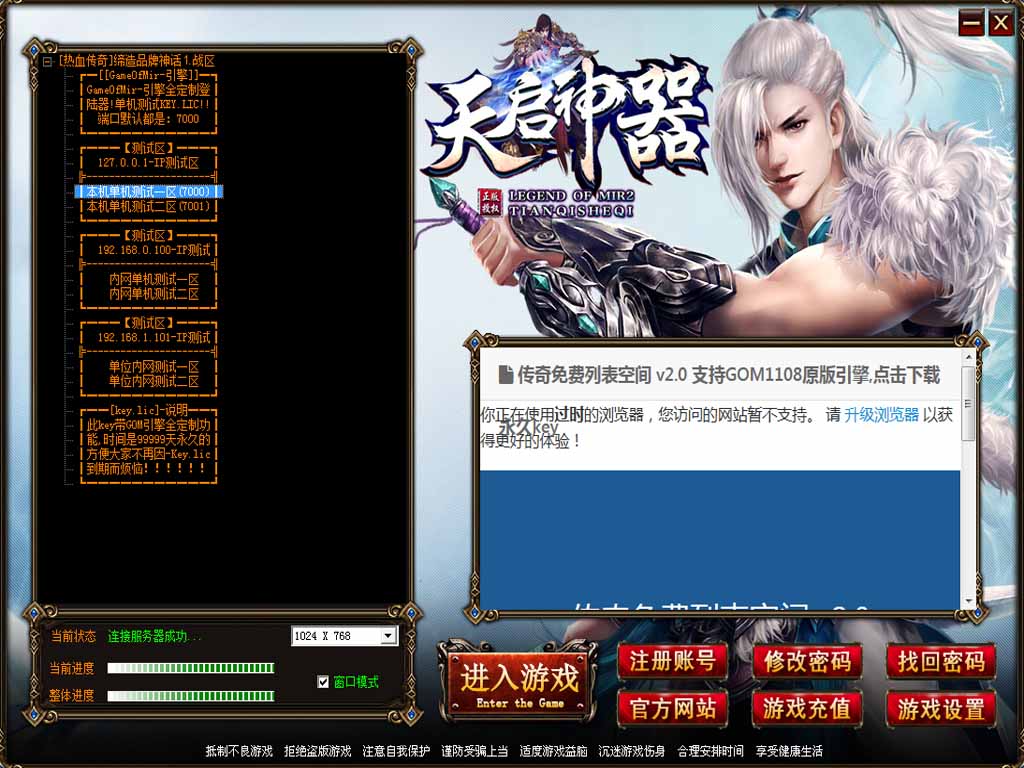1024x768 pixels.
Task: Click the resolution combo box arrow
Action: (x=389, y=636)
